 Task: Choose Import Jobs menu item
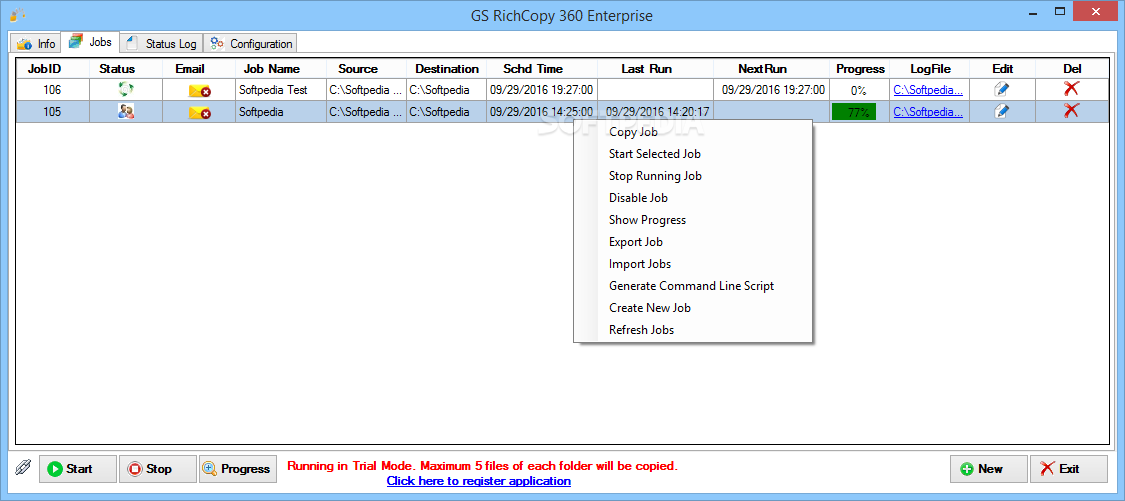pyautogui.click(x=692, y=264)
